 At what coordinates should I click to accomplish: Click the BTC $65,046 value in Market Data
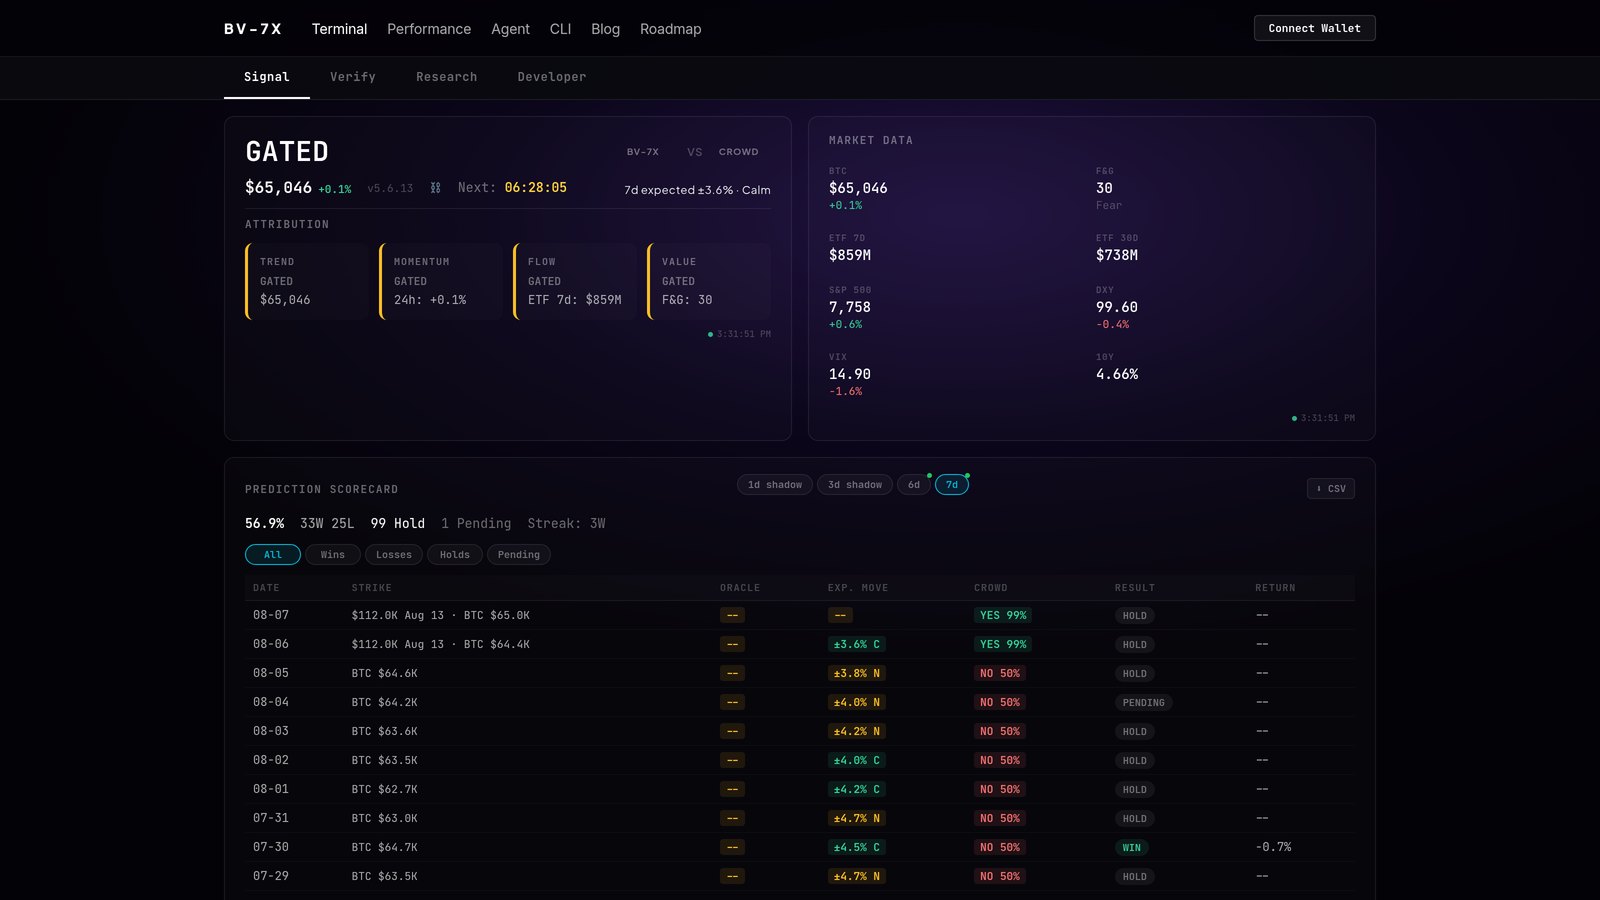[x=858, y=188]
